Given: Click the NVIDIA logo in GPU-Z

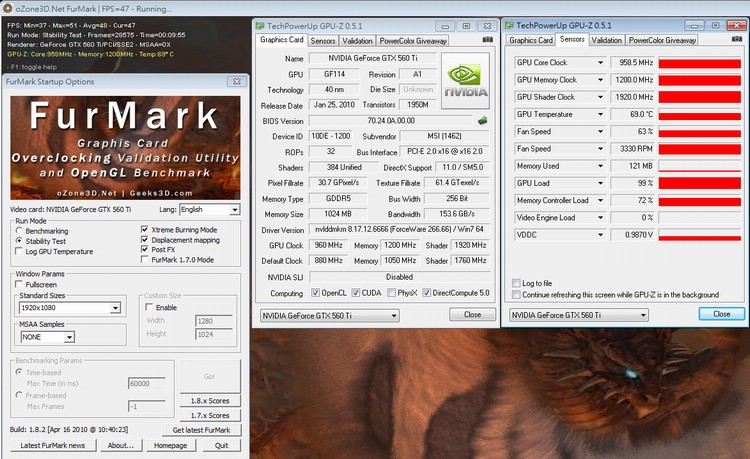Looking at the screenshot, I should click(x=465, y=81).
